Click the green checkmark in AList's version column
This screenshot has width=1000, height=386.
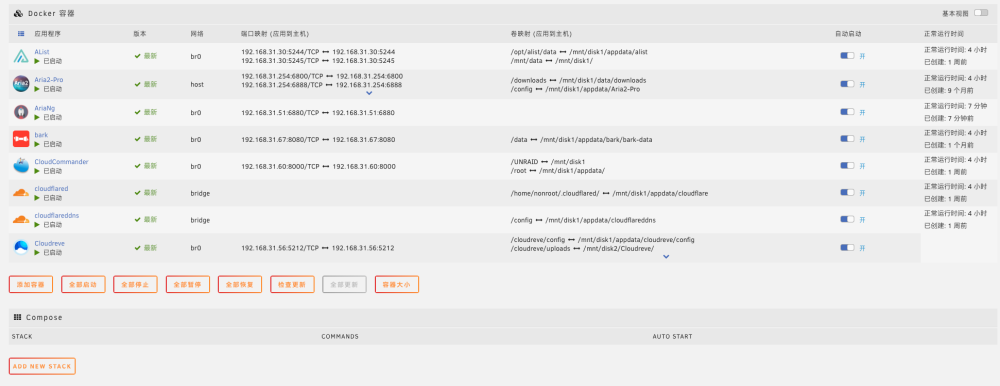click(137, 56)
